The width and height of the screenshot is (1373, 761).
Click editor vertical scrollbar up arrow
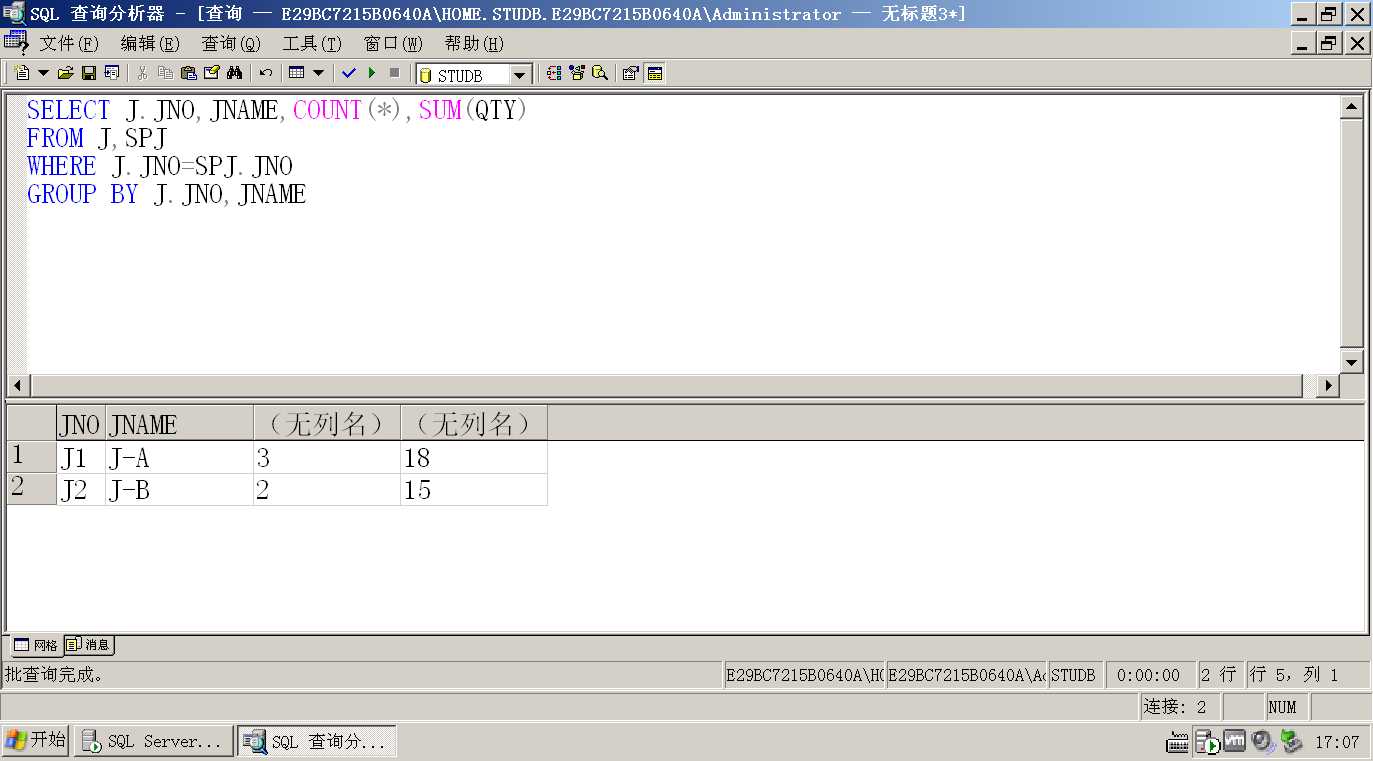click(x=1352, y=108)
